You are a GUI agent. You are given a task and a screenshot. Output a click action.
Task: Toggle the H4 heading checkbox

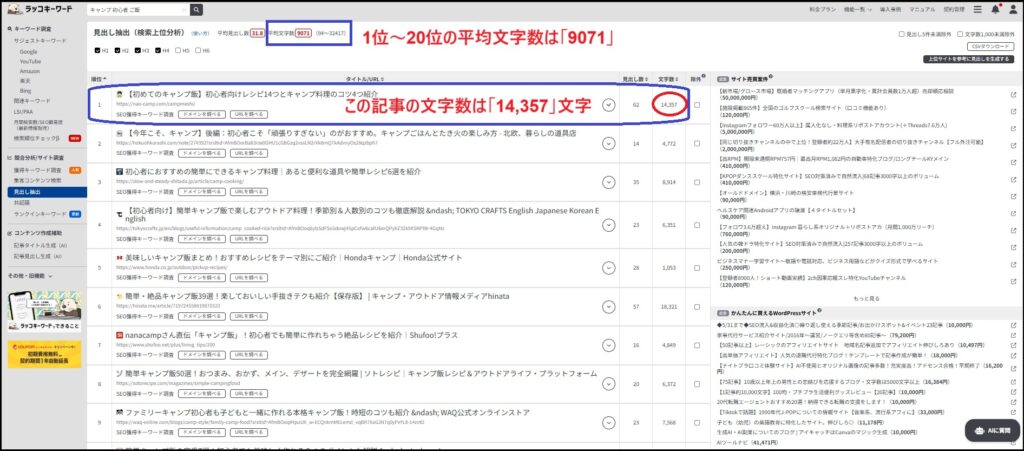157,50
